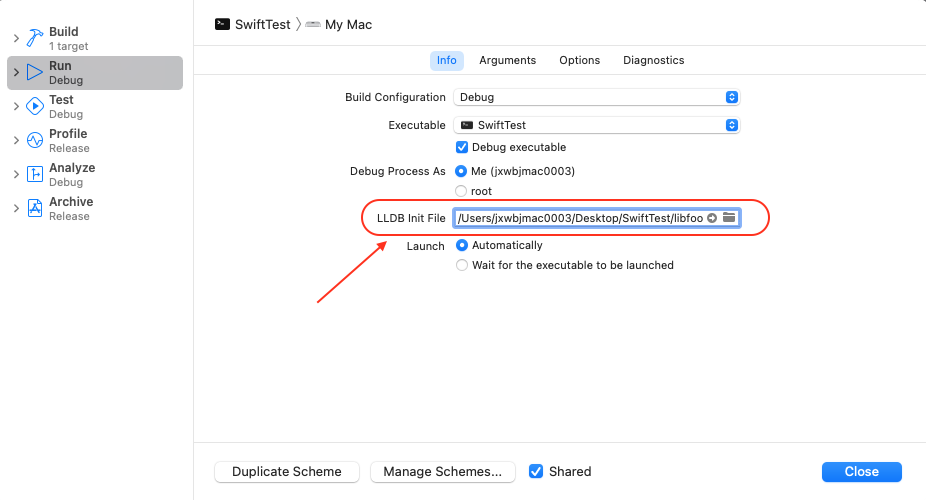Switch to the Info tab

coord(446,60)
